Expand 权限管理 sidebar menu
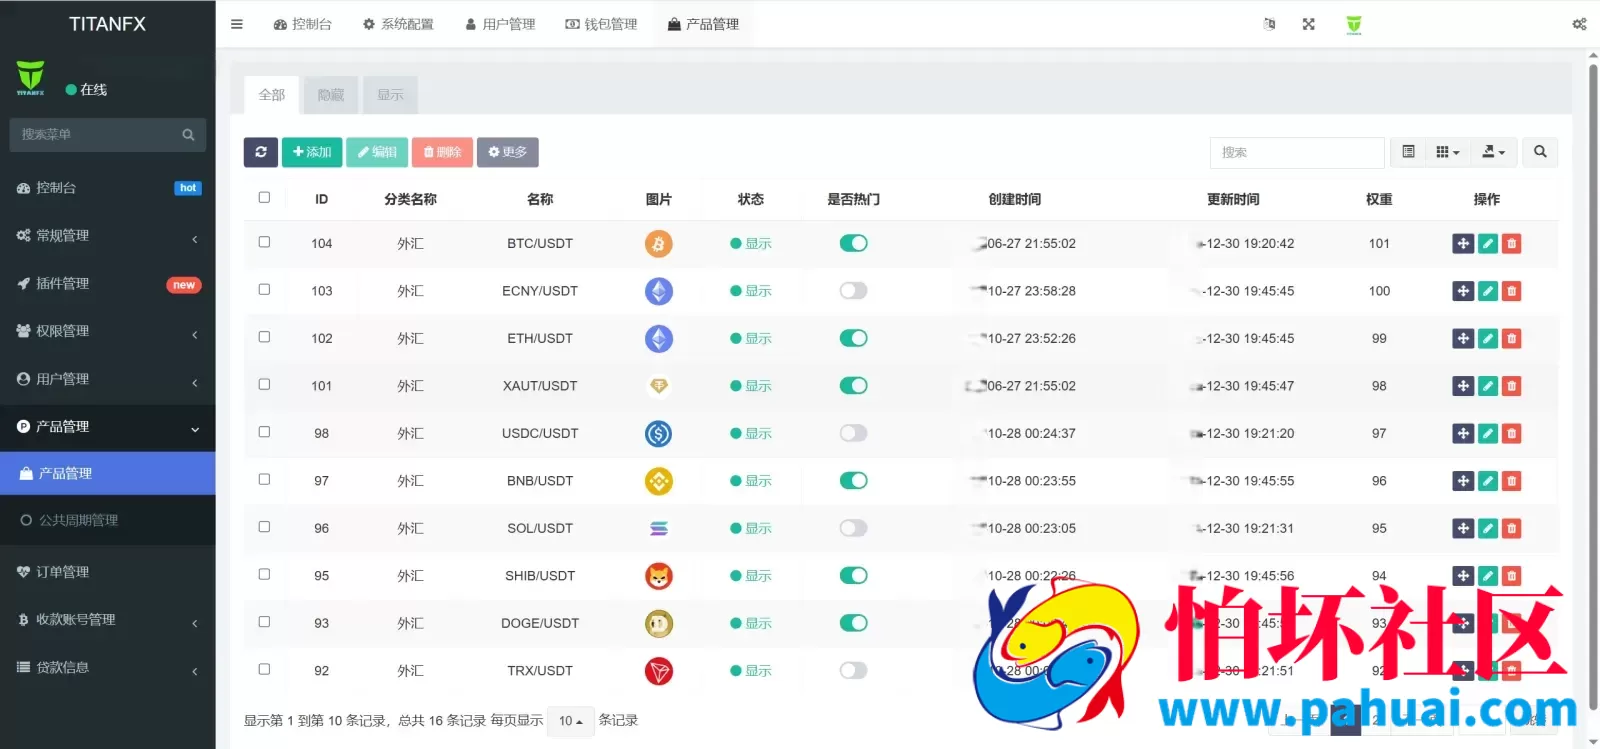The image size is (1600, 749). click(107, 331)
